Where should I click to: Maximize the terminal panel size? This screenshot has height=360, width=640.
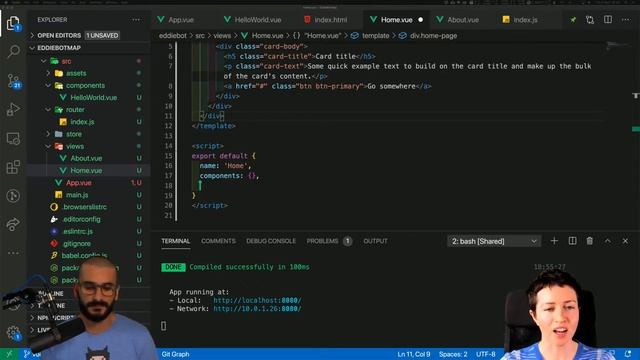pos(608,241)
